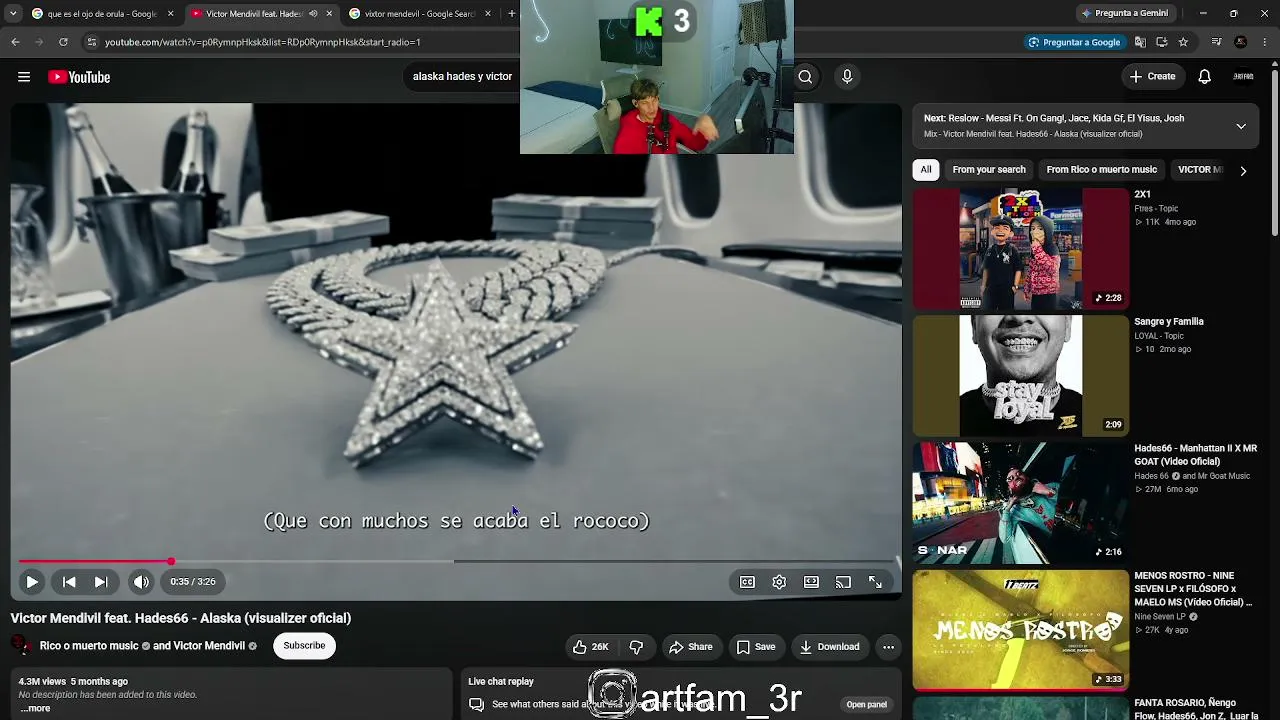1280x720 pixels.
Task: Share the Alaska video
Action: pyautogui.click(x=691, y=647)
